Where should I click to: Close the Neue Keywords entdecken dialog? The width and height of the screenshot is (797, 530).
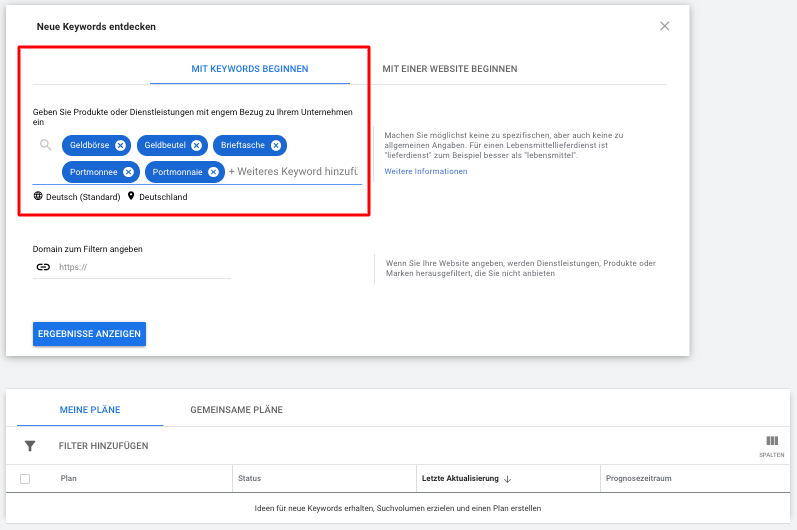(x=664, y=26)
